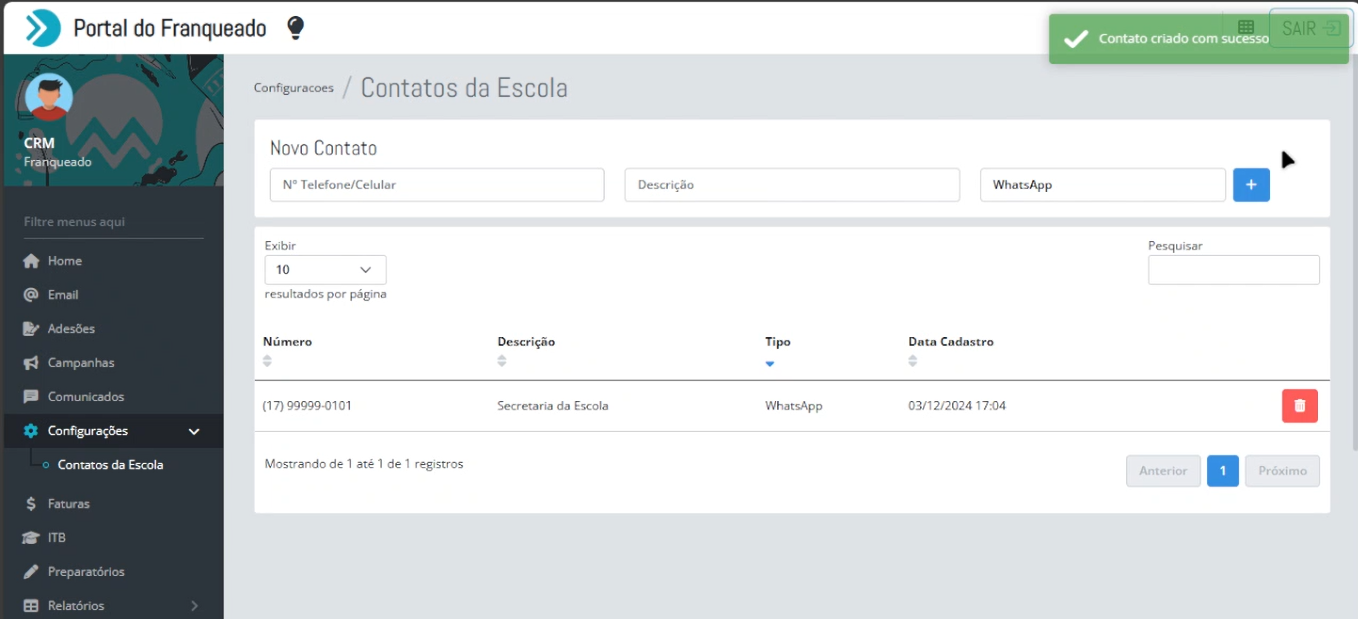Click the SAIR logout button
This screenshot has height=619, width=1358.
tap(1310, 28)
